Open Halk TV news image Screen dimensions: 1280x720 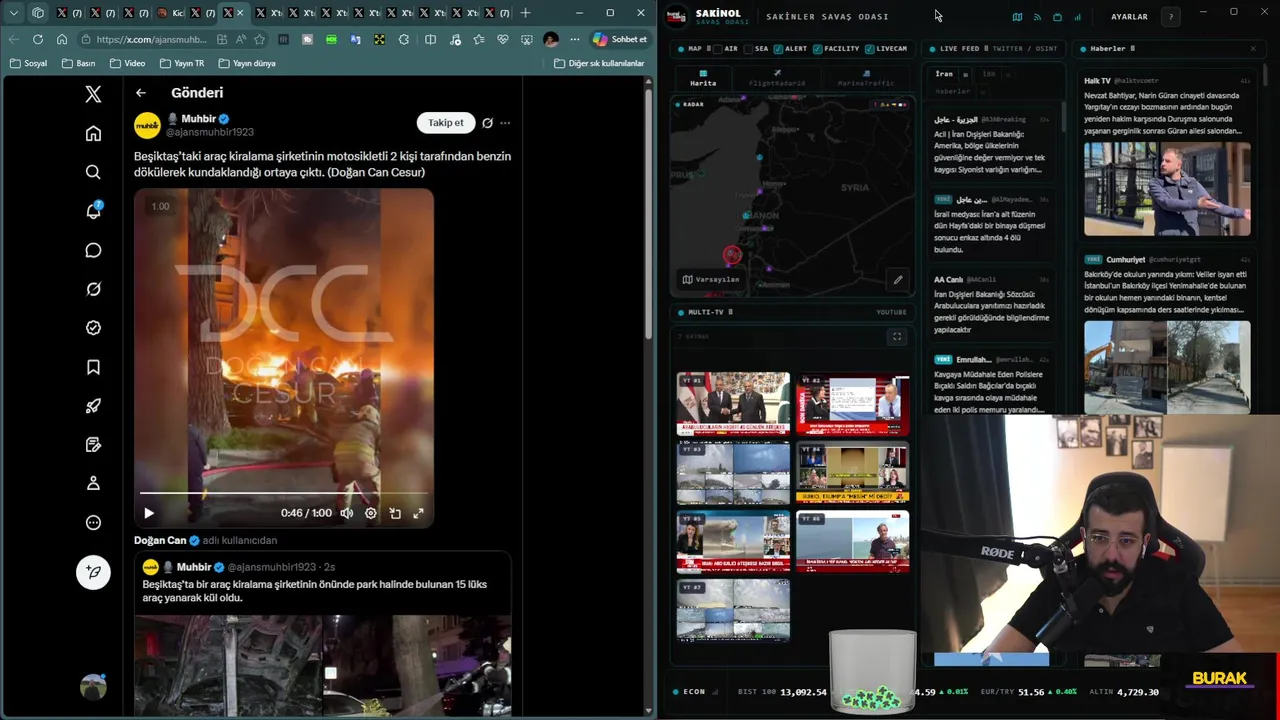pyautogui.click(x=1167, y=189)
